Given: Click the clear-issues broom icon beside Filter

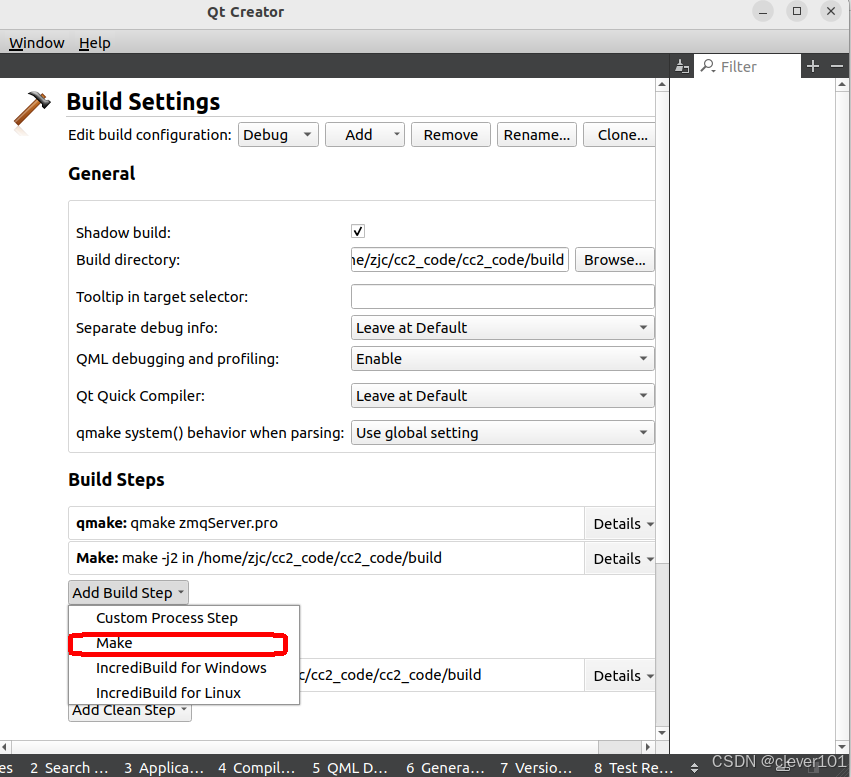Looking at the screenshot, I should 682,66.
